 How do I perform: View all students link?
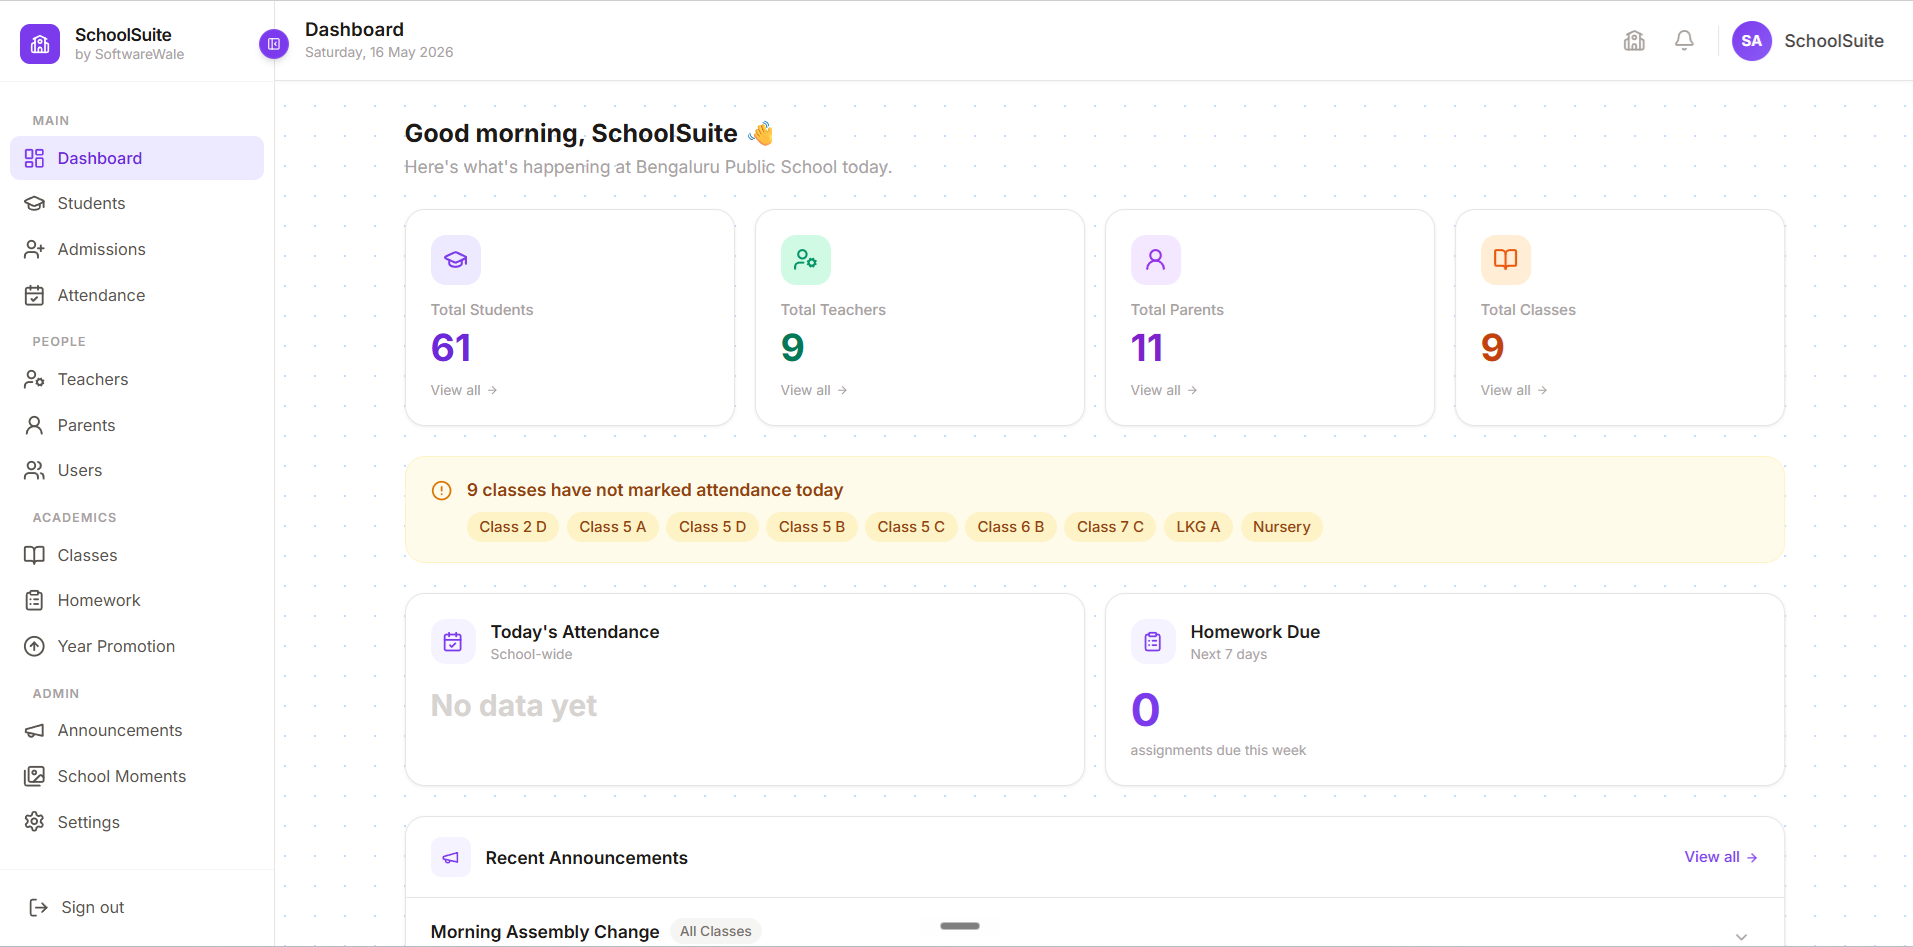click(464, 391)
